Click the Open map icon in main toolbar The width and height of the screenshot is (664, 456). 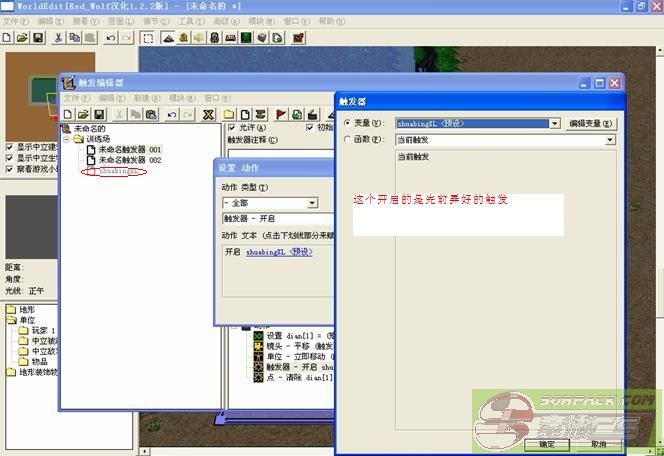coord(22,38)
